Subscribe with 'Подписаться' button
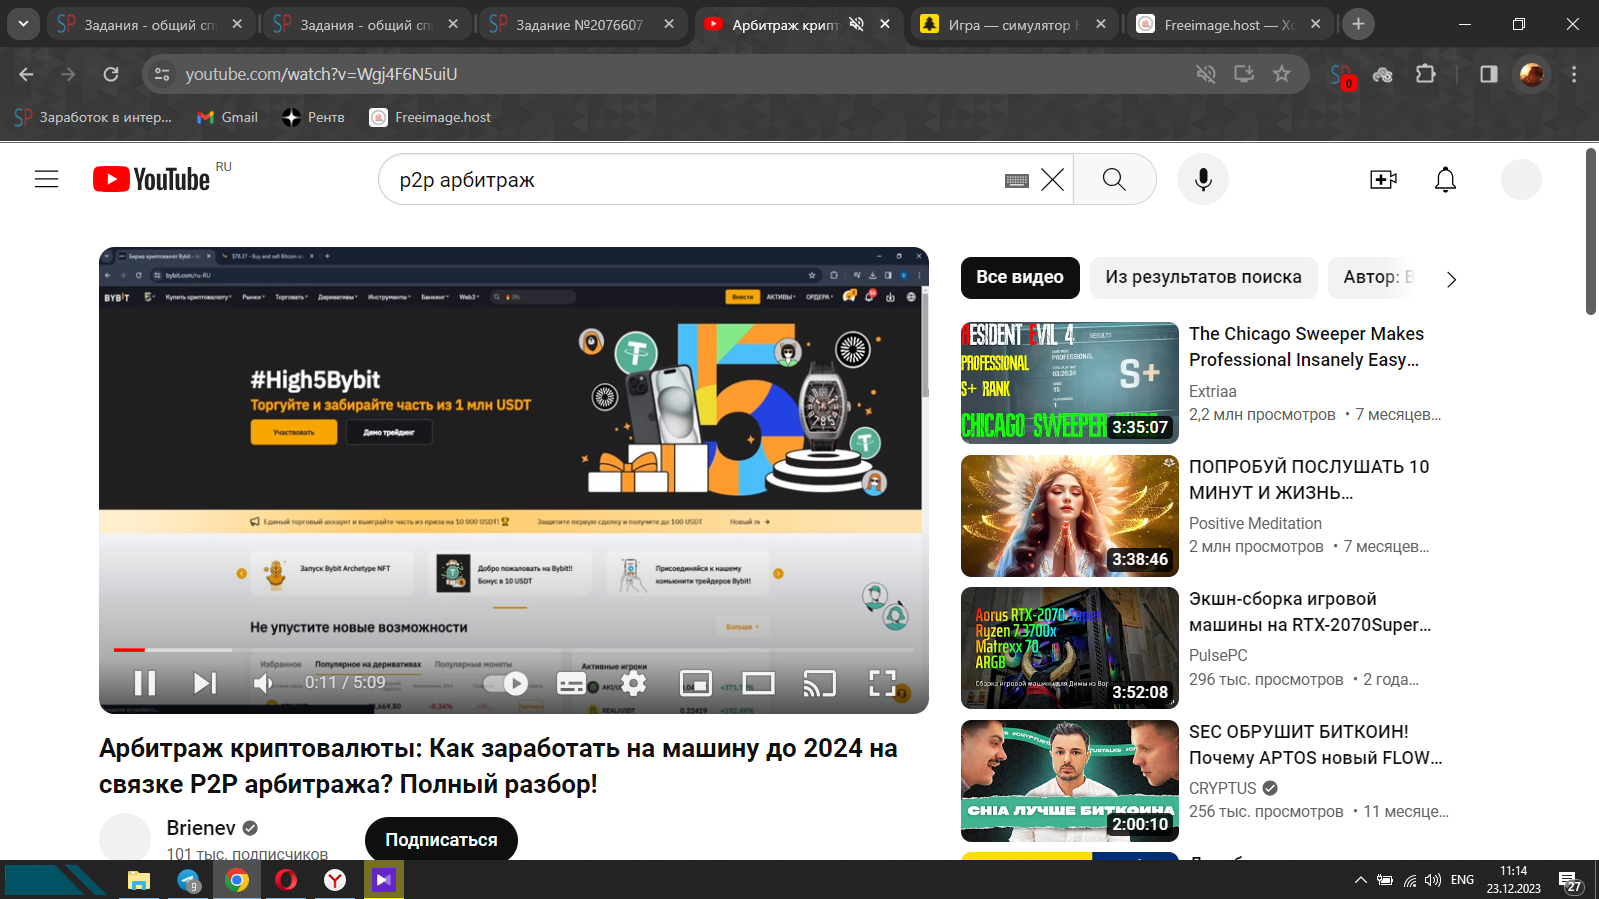This screenshot has width=1599, height=899. click(441, 840)
